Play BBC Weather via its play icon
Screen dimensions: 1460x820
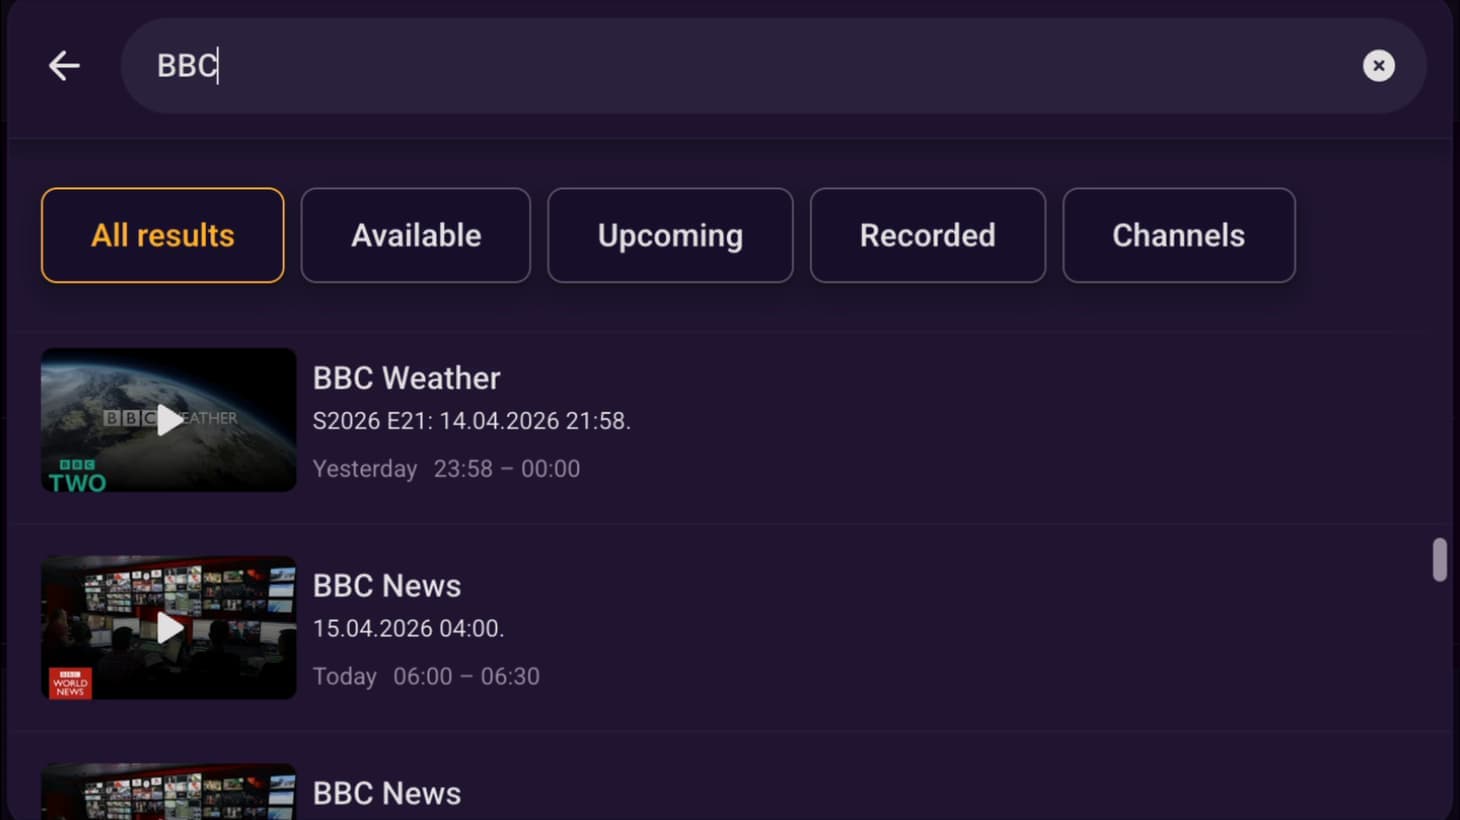[169, 420]
